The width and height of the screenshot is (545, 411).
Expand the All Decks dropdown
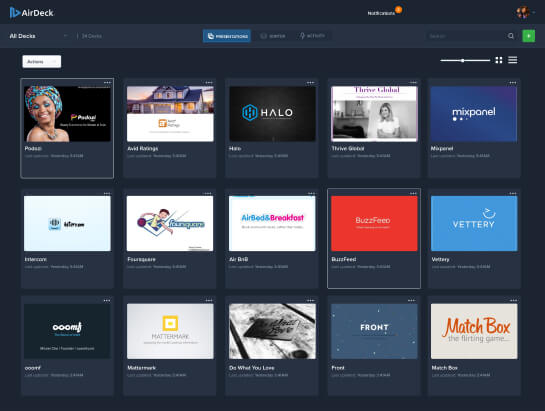38,36
